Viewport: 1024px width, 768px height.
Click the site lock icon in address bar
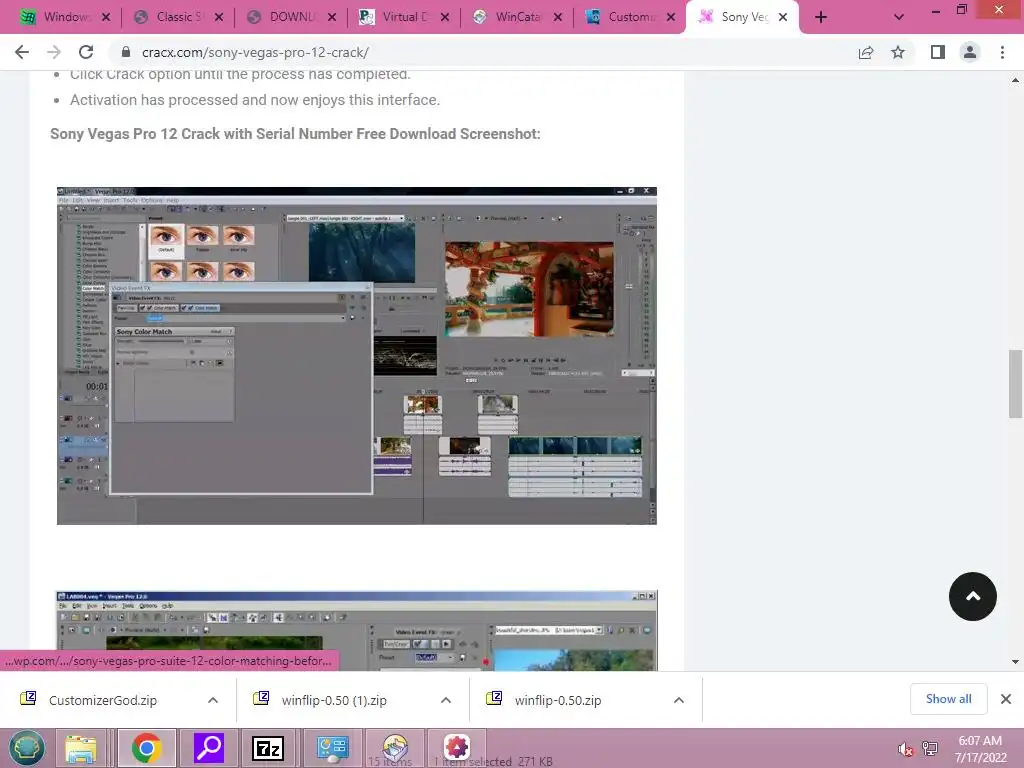(x=127, y=52)
